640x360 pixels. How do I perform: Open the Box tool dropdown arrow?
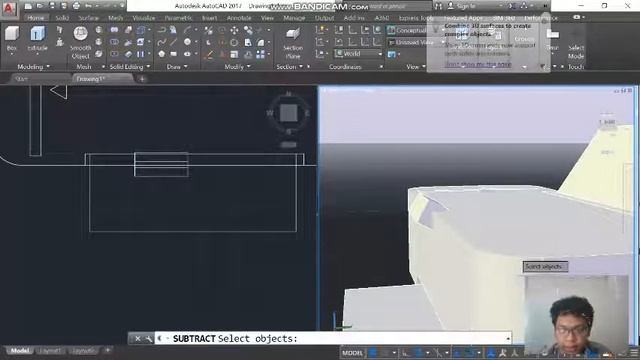(x=12, y=54)
